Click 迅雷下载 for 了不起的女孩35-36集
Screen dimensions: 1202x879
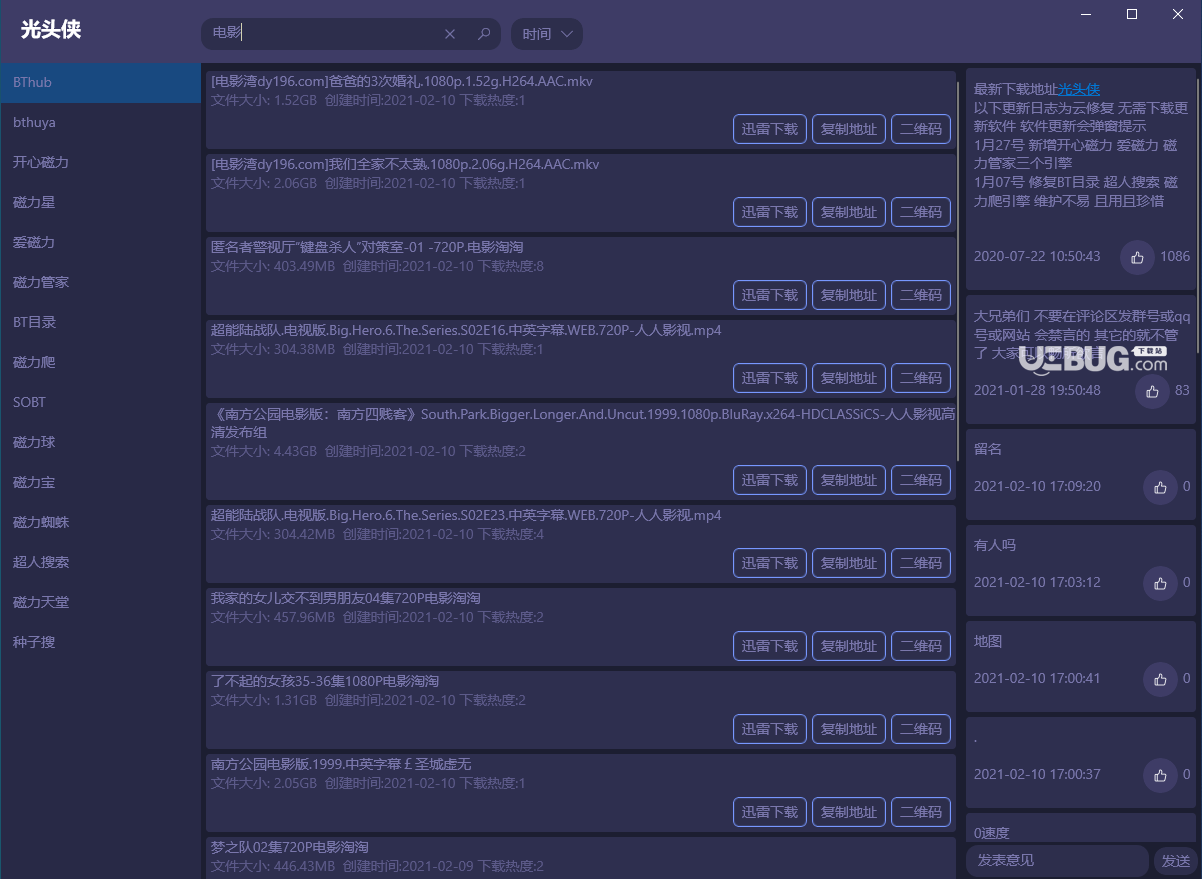770,729
